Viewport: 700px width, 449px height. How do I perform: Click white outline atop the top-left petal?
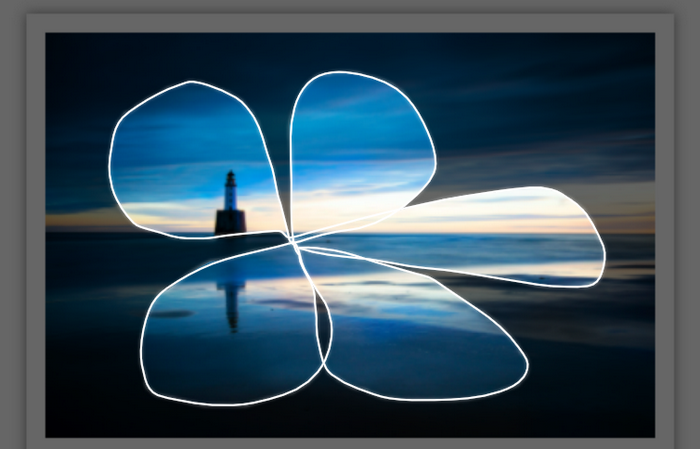(190, 82)
